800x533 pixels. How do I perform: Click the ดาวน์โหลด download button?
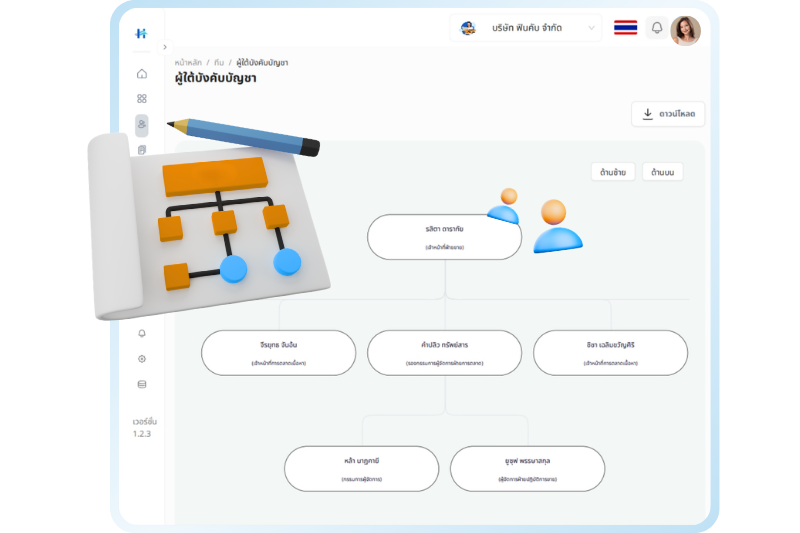tap(668, 114)
